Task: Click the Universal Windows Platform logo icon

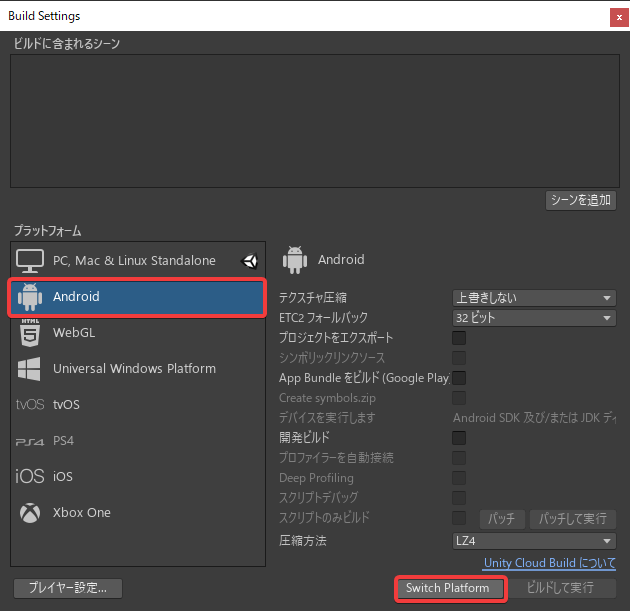Action: [x=29, y=369]
